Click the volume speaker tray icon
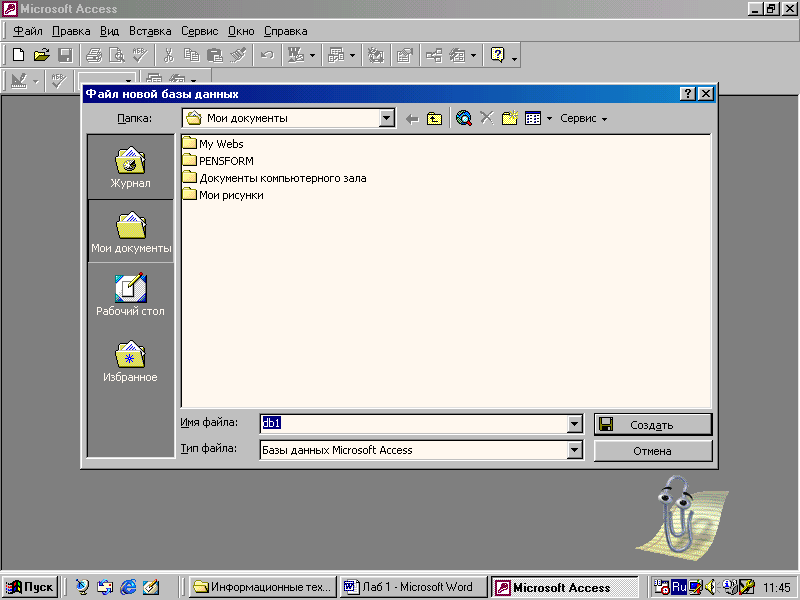The height and width of the screenshot is (600, 800). point(710,587)
